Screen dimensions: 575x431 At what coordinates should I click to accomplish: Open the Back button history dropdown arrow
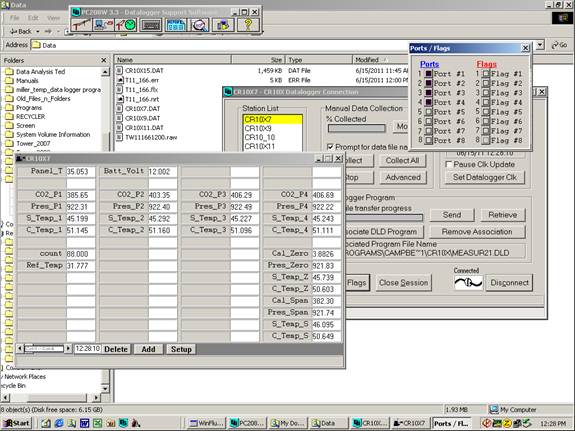(x=38, y=32)
